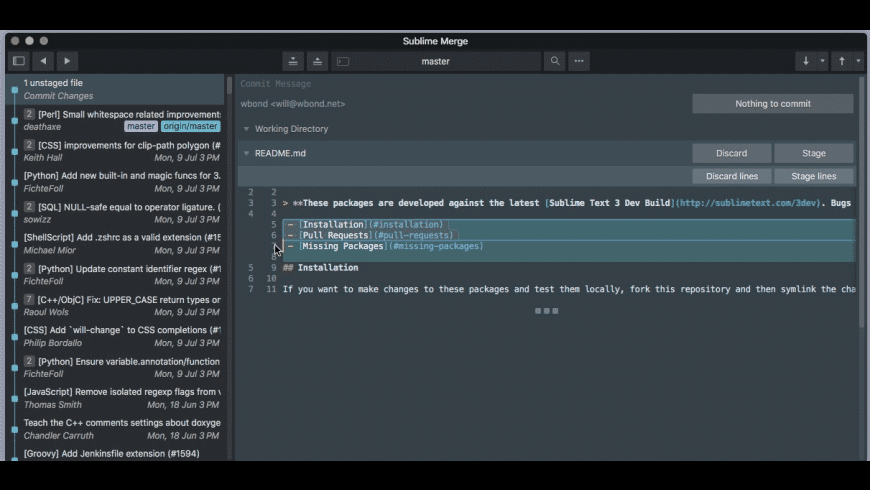
Task: Open the pull options dropdown arrow
Action: pyautogui.click(x=822, y=61)
